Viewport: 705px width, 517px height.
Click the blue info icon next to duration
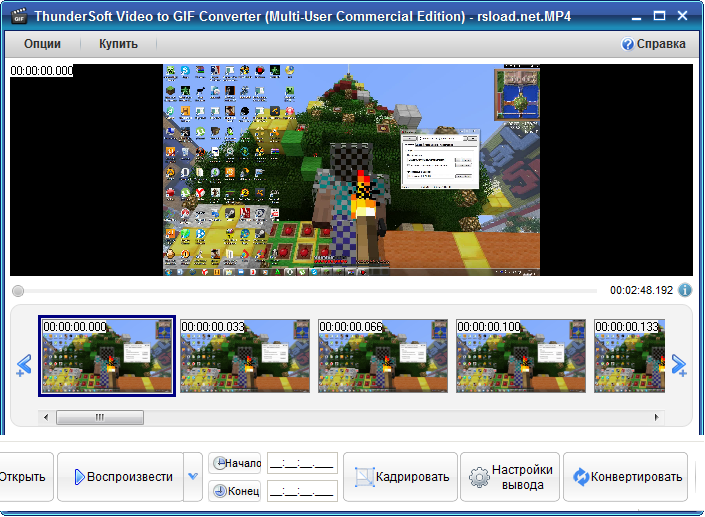(685, 290)
